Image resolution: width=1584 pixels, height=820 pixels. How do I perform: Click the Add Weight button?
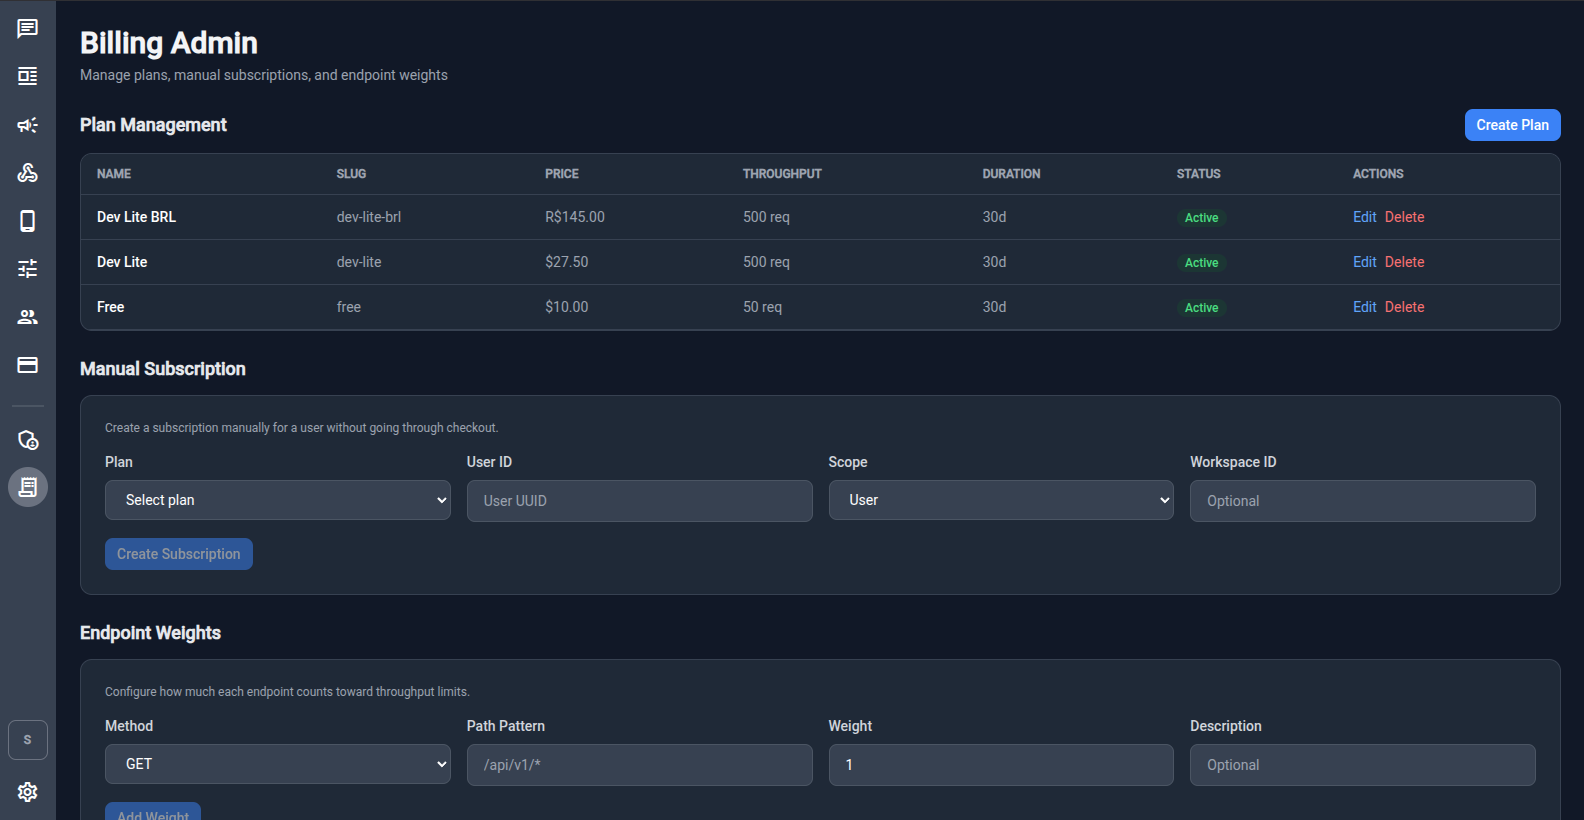153,812
